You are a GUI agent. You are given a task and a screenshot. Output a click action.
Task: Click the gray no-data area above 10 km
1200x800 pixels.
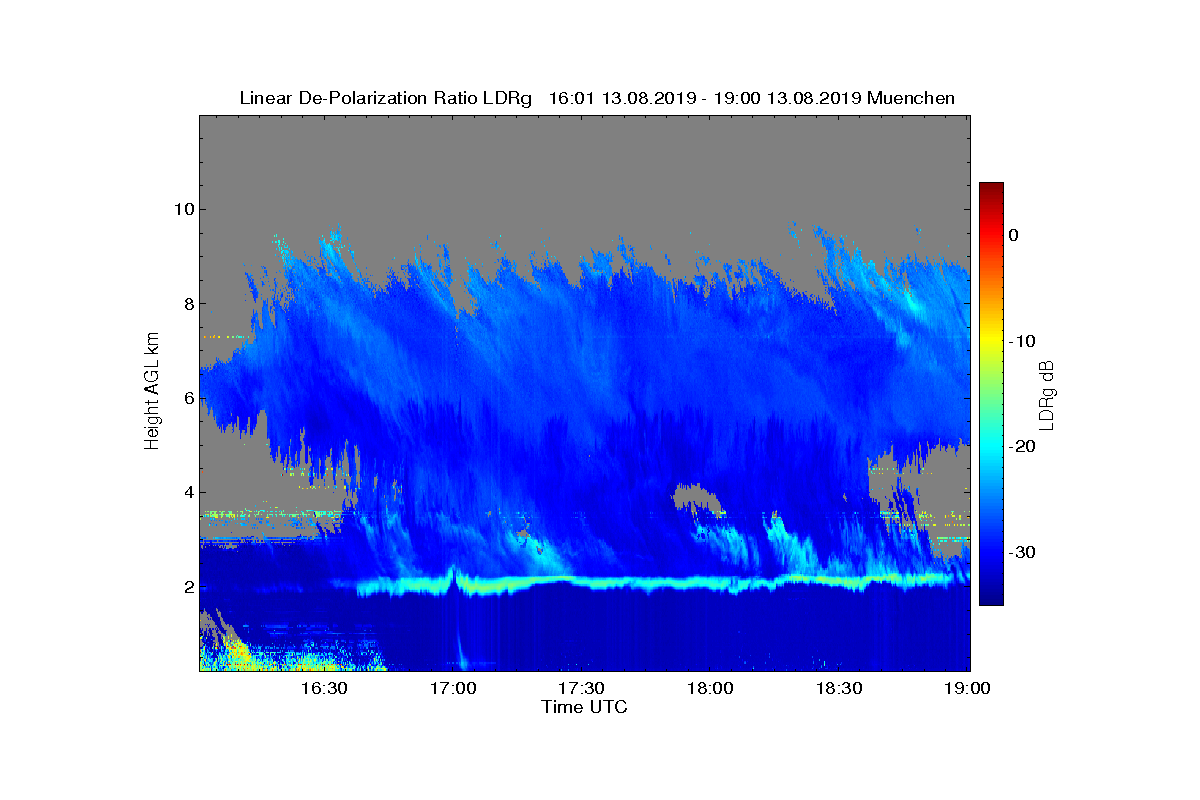pos(585,160)
